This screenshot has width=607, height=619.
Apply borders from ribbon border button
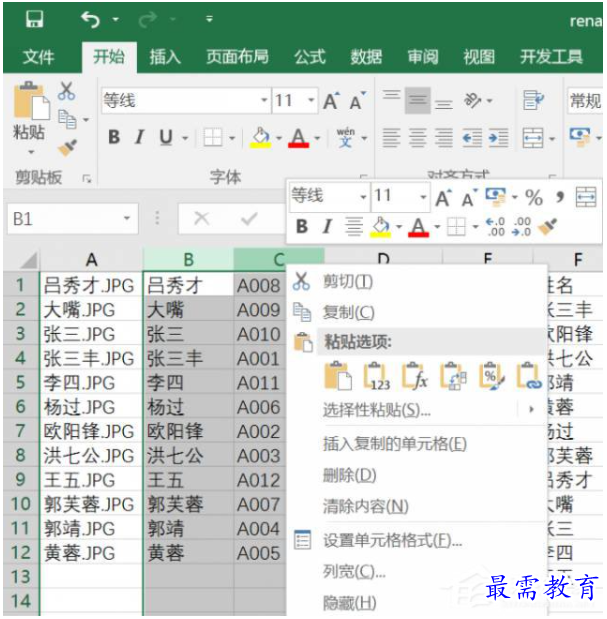(213, 137)
